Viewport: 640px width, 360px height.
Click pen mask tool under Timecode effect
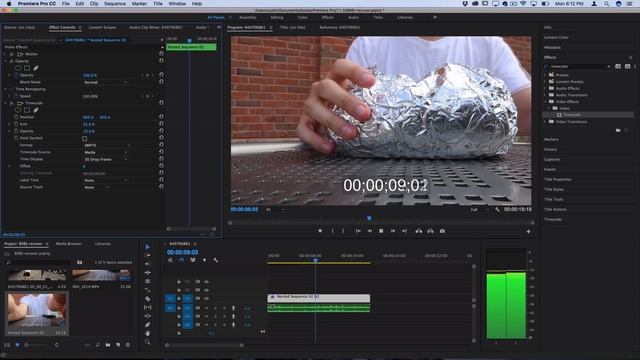point(36,110)
